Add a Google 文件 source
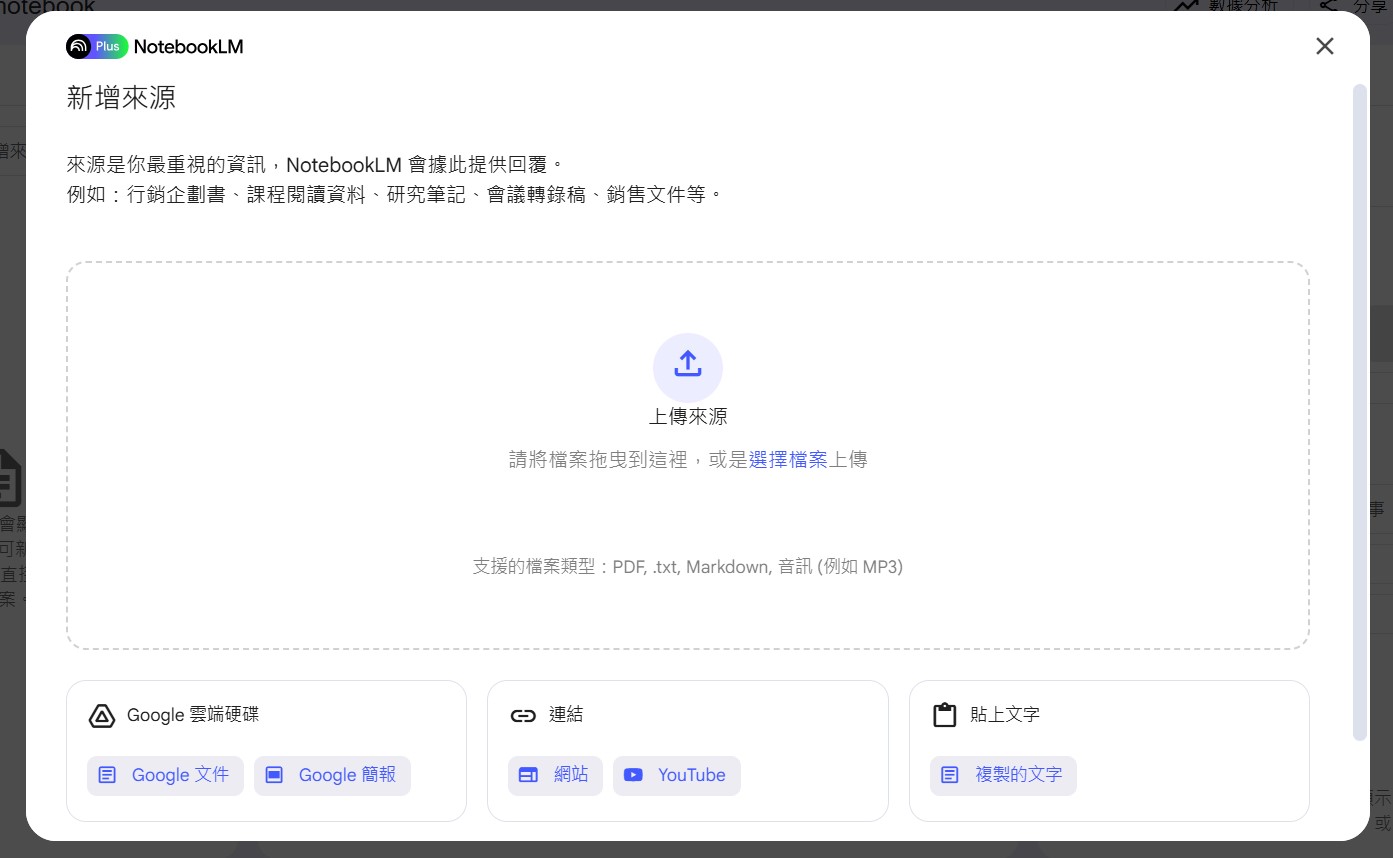Screen dimensions: 1393x858 pyautogui.click(x=165, y=775)
